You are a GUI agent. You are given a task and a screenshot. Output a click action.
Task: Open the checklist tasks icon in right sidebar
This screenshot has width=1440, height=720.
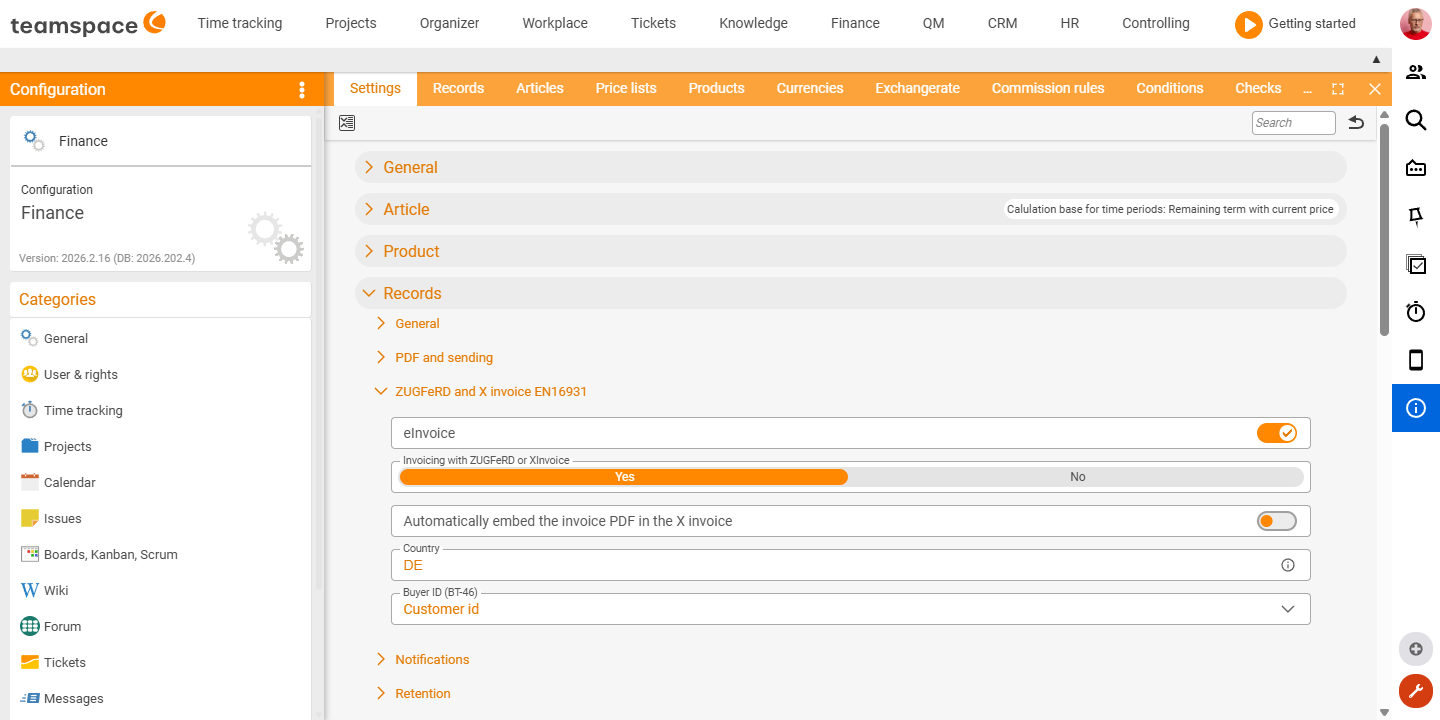point(1416,264)
